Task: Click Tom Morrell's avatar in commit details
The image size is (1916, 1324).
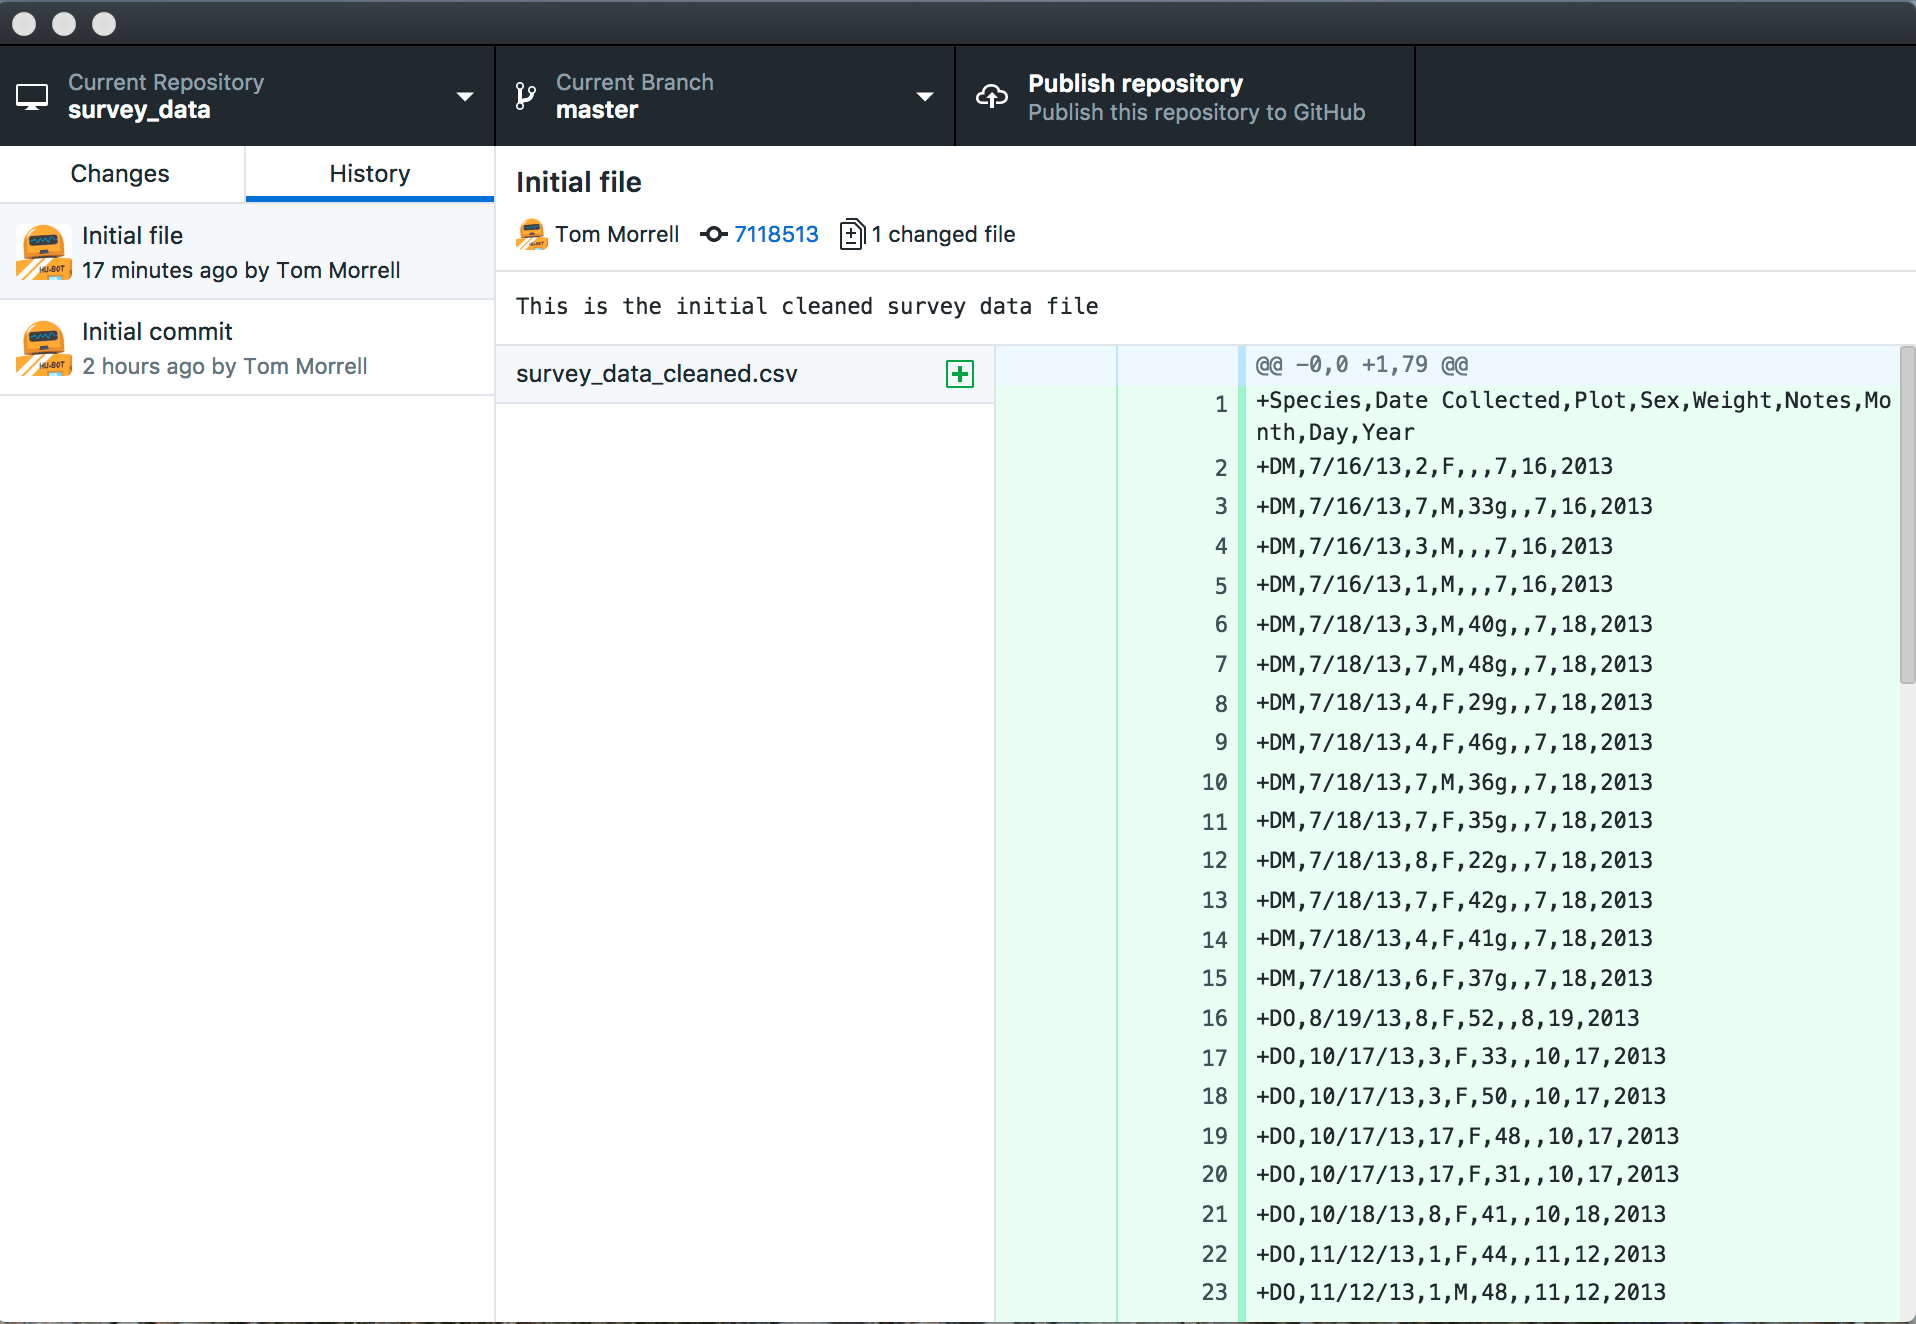Action: tap(531, 234)
